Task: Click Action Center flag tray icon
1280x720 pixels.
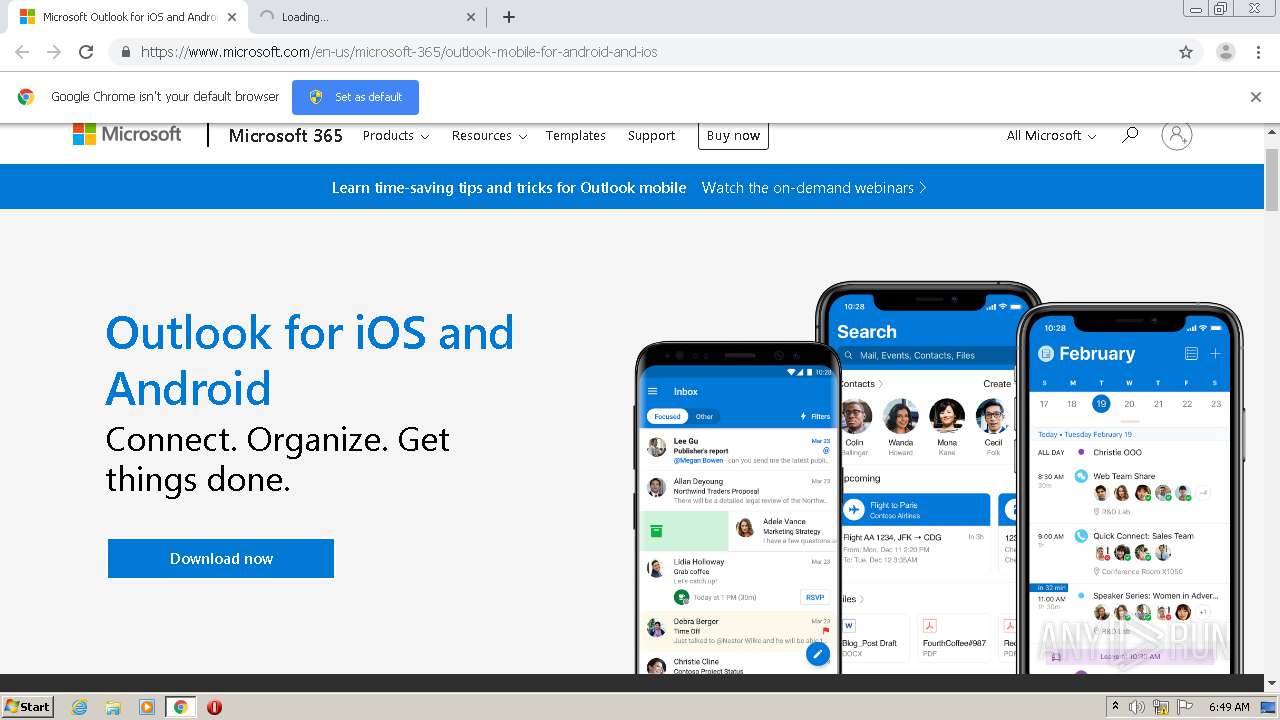Action: pos(1183,707)
